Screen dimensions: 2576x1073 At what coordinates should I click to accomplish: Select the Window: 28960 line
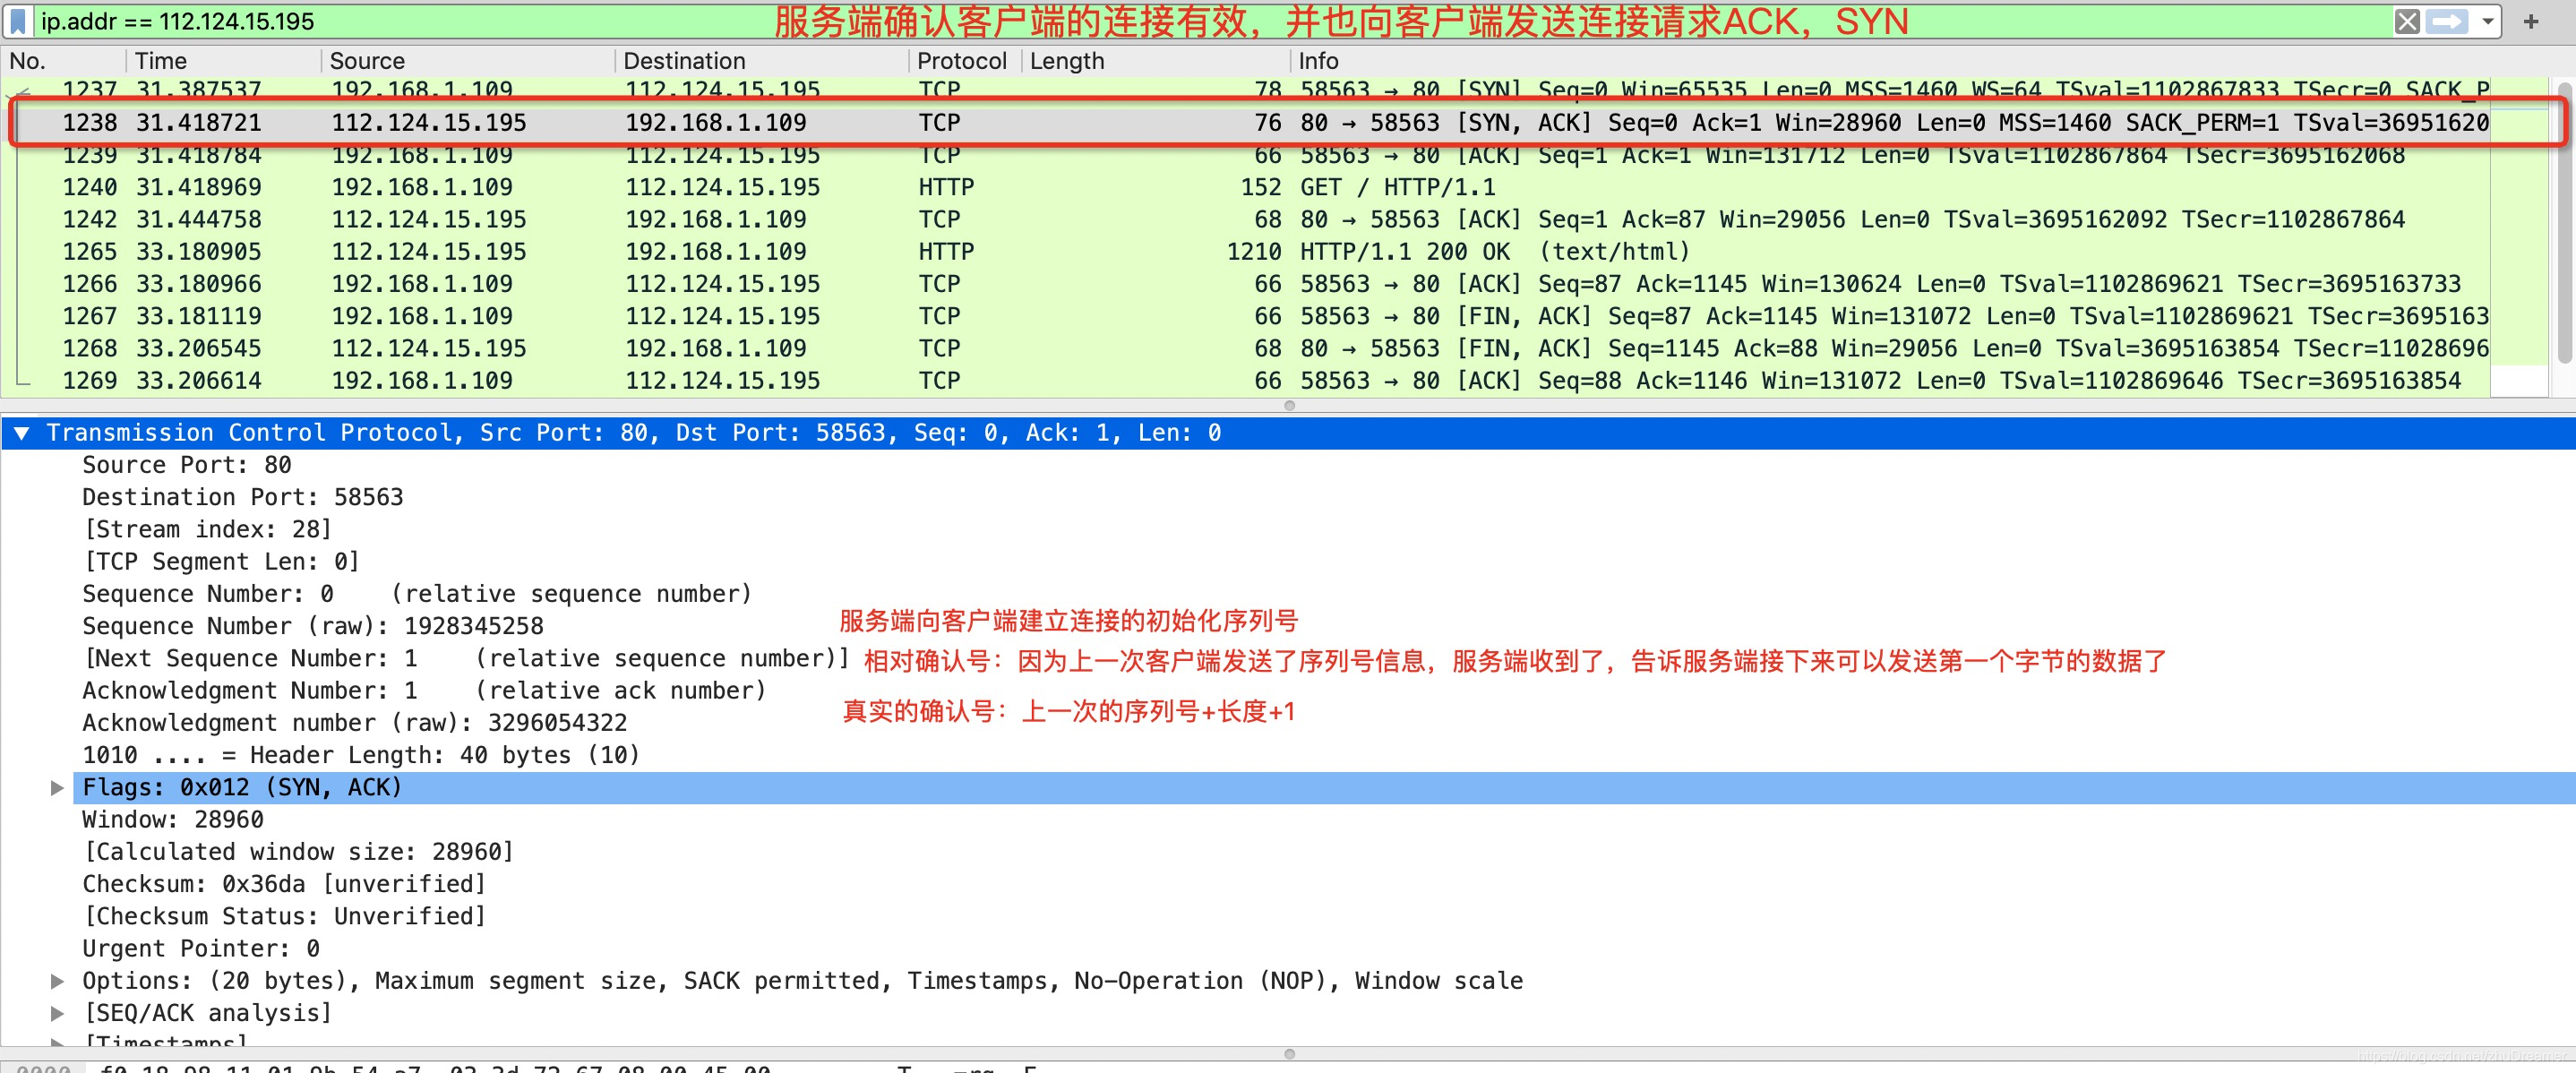pos(172,820)
